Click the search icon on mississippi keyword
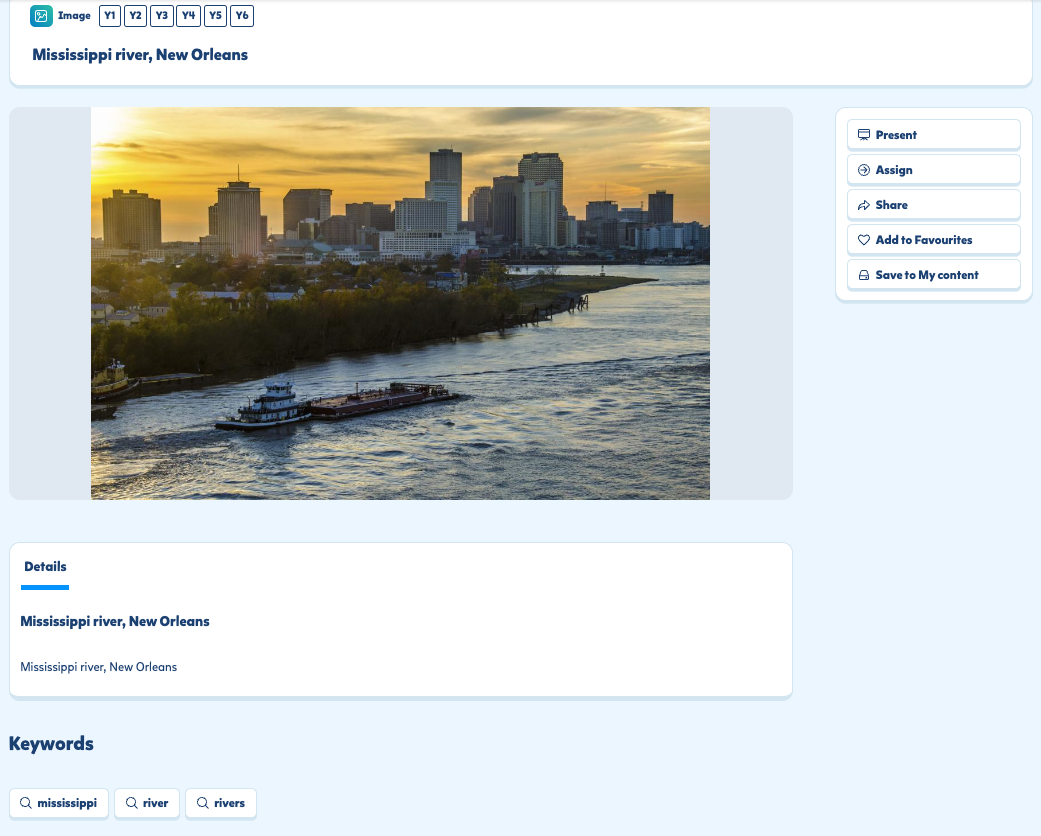 pos(26,803)
